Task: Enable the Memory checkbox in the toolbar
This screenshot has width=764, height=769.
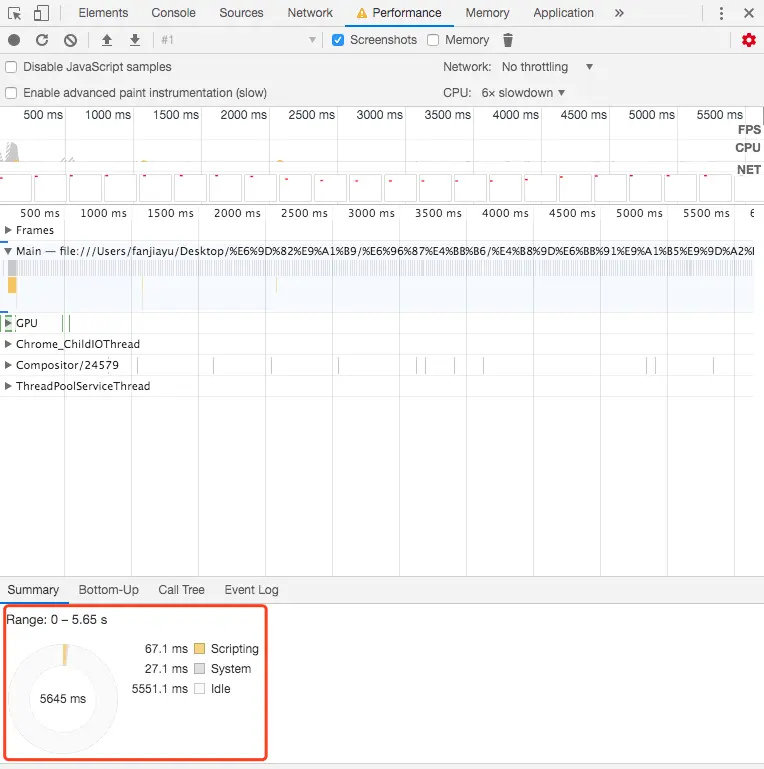Action: pos(433,40)
